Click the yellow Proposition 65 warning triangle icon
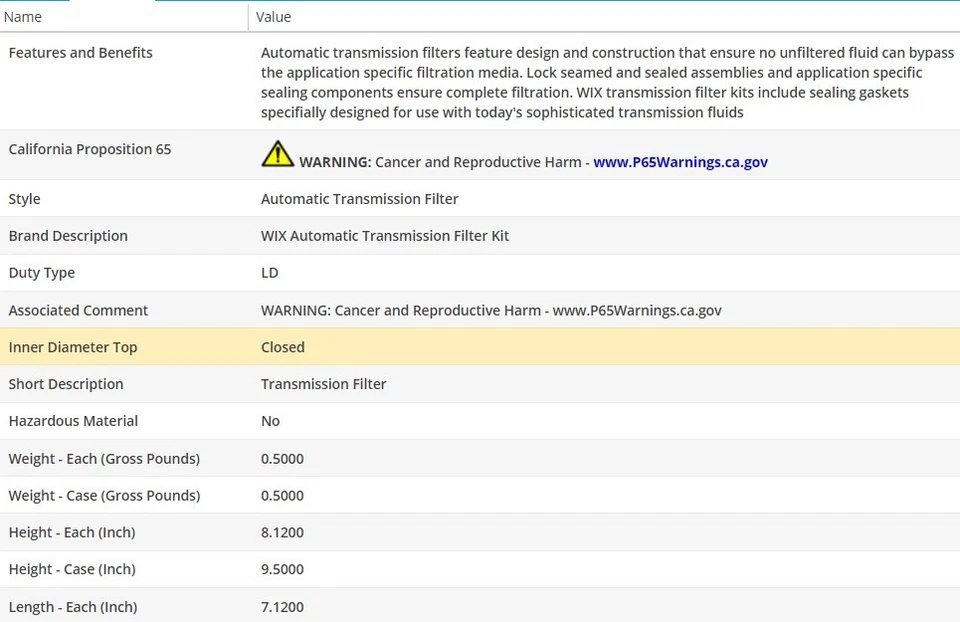 click(277, 153)
